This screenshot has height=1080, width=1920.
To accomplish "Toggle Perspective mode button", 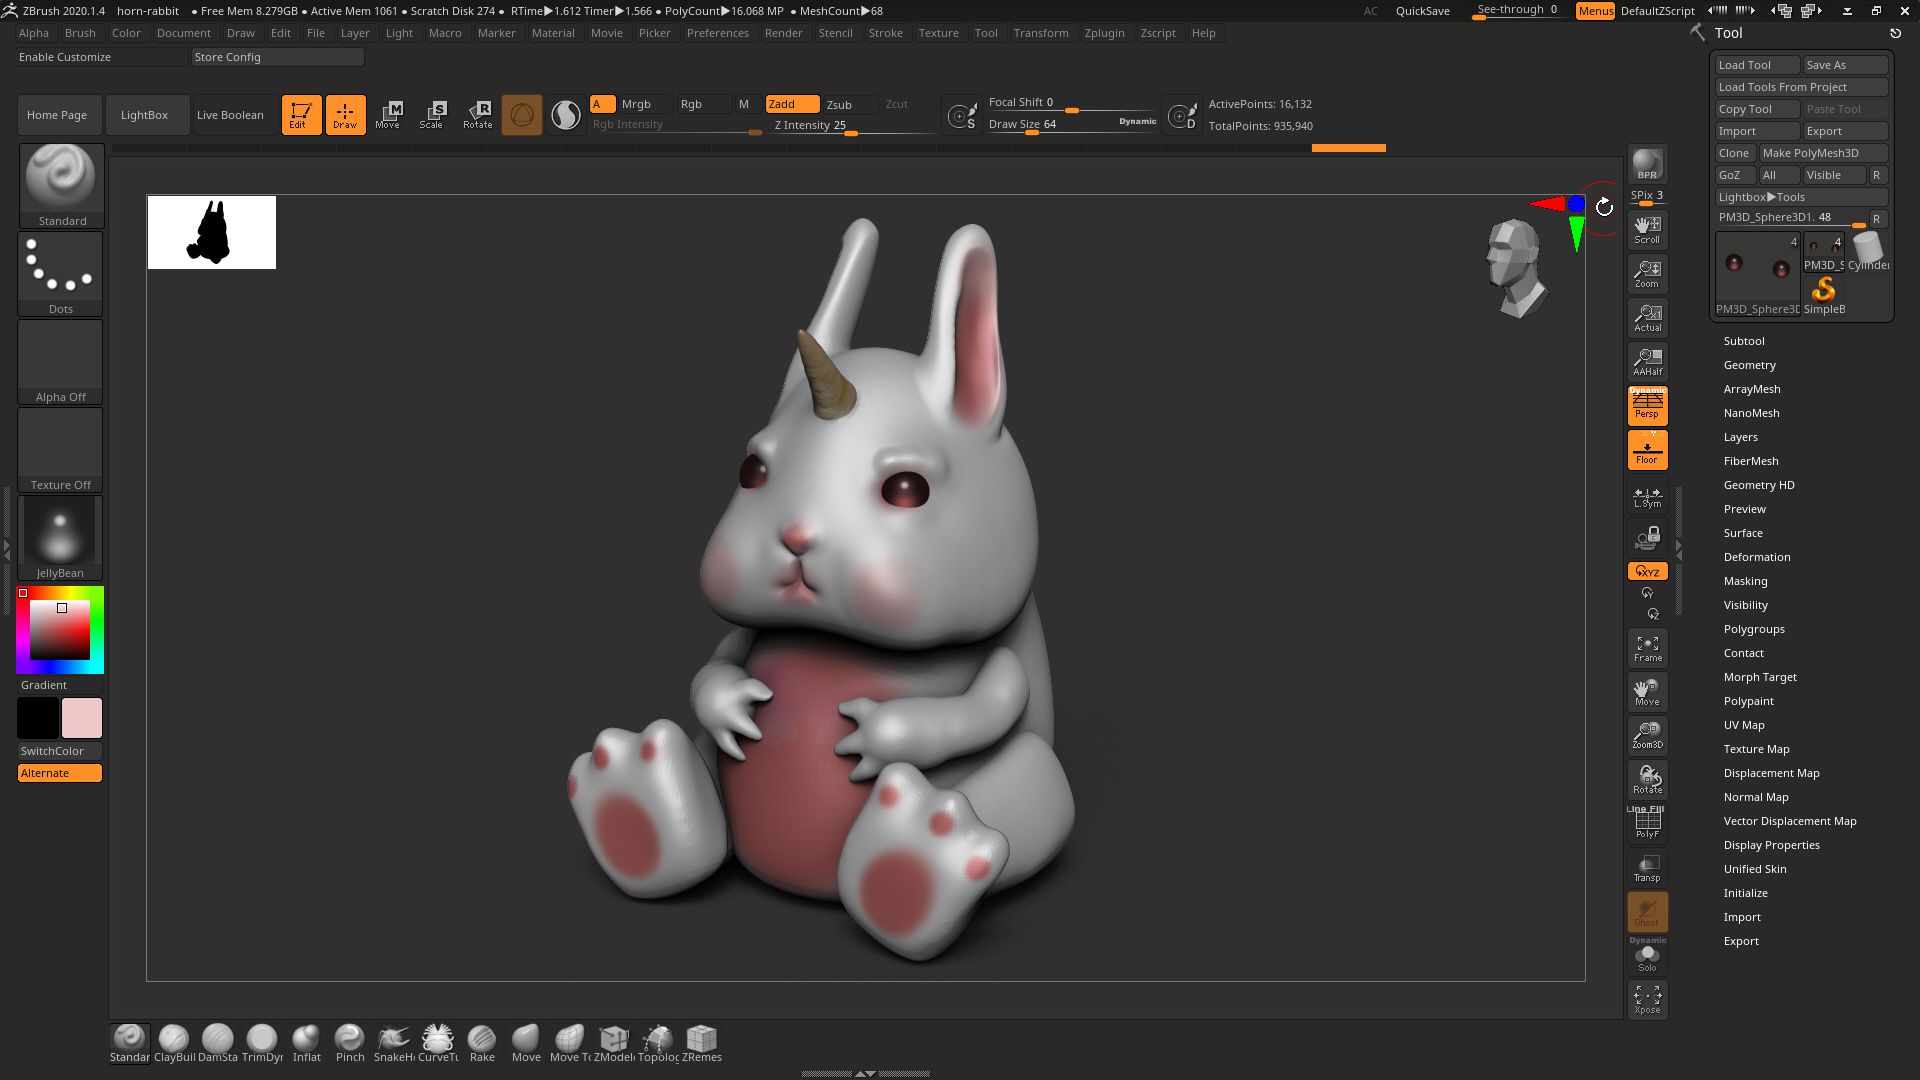I will point(1647,405).
